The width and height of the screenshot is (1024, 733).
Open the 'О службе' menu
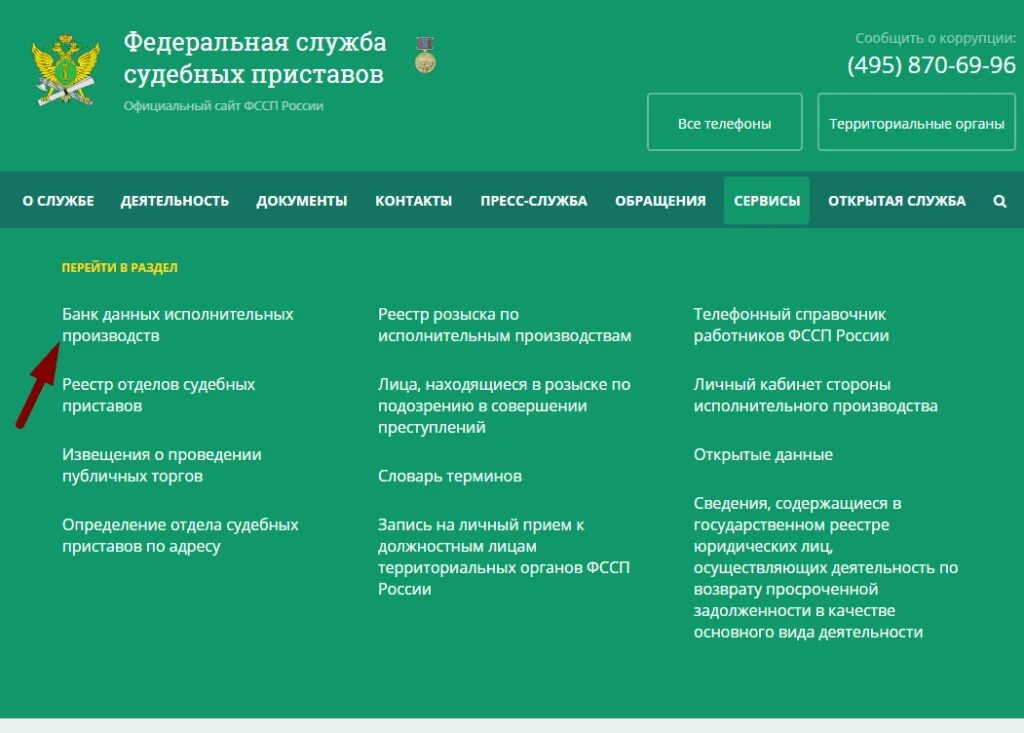coord(58,201)
